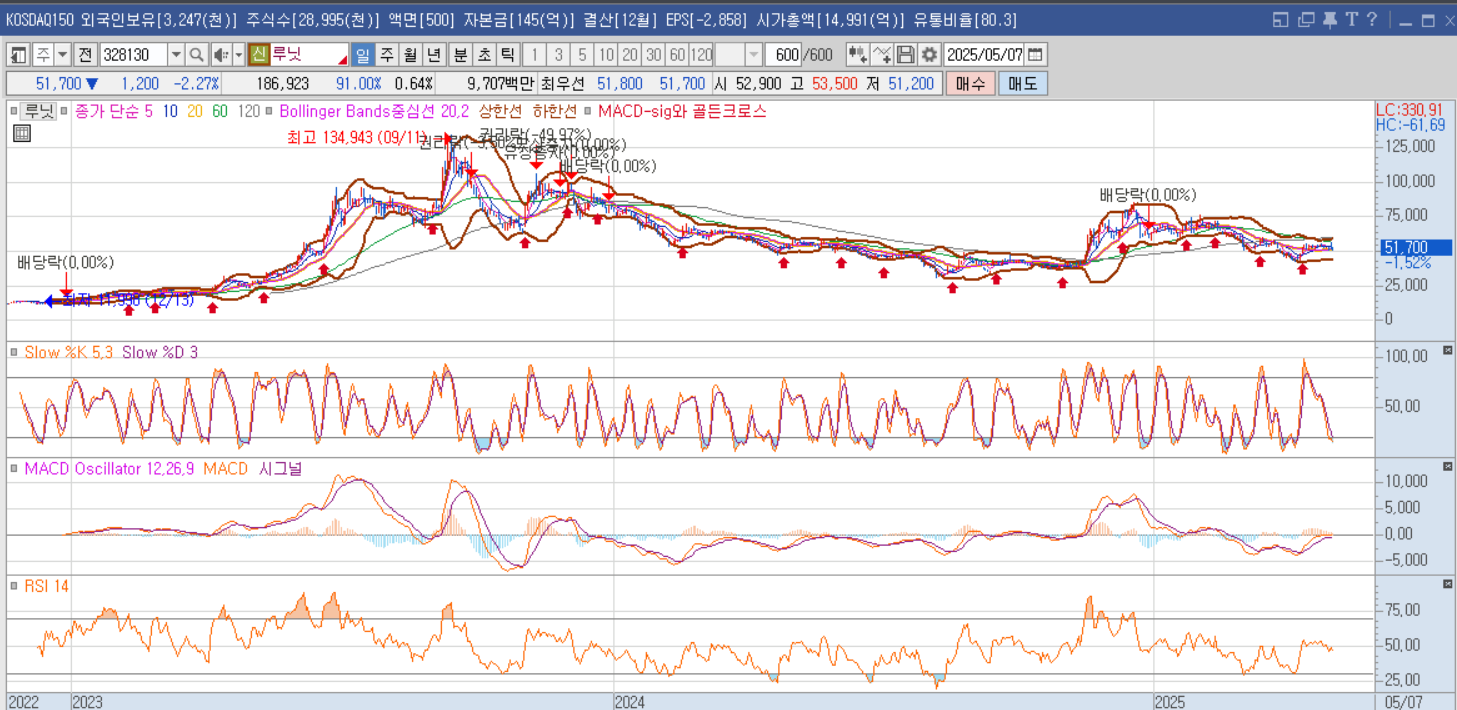Click the 종가 단순 5 moving average label
Image resolution: width=1457 pixels, height=710 pixels.
pos(113,111)
